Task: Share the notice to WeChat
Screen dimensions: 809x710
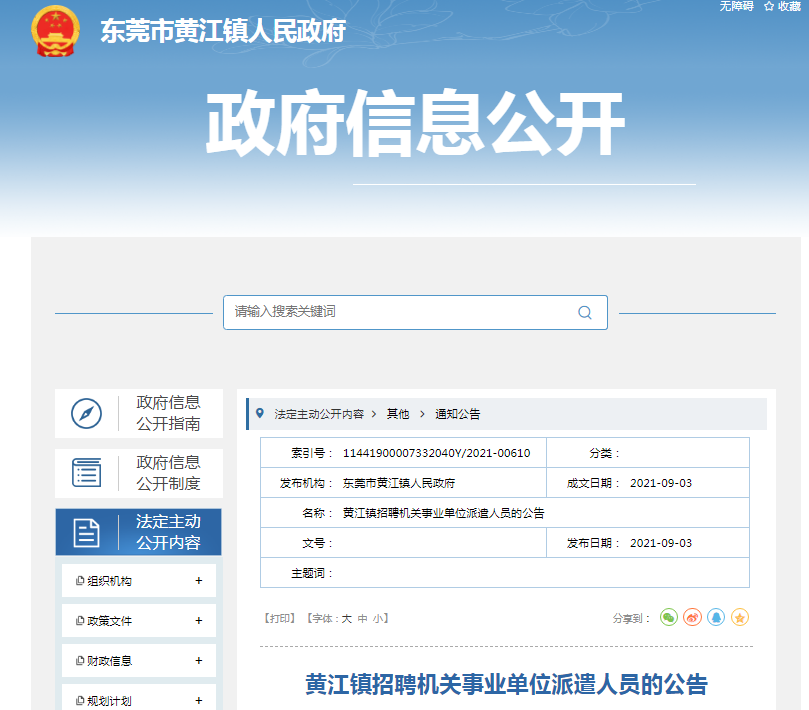Action: [669, 618]
